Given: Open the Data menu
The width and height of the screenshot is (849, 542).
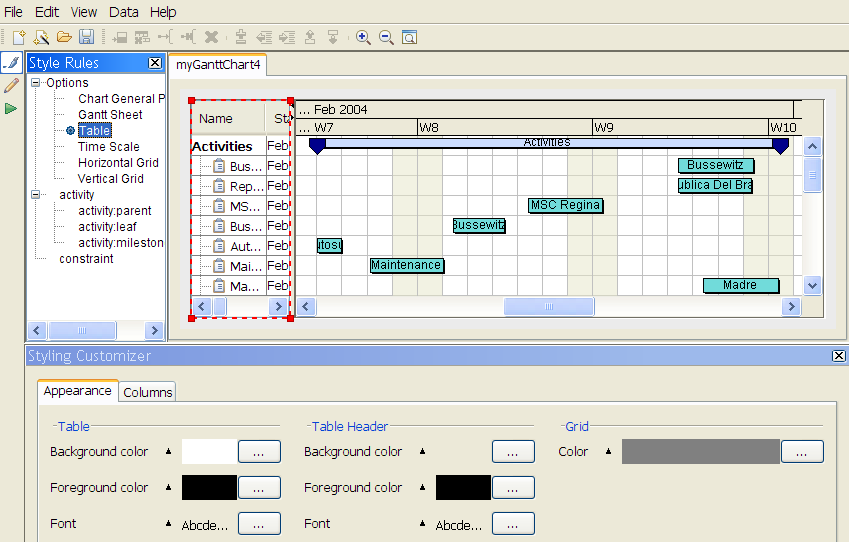Looking at the screenshot, I should (x=124, y=12).
